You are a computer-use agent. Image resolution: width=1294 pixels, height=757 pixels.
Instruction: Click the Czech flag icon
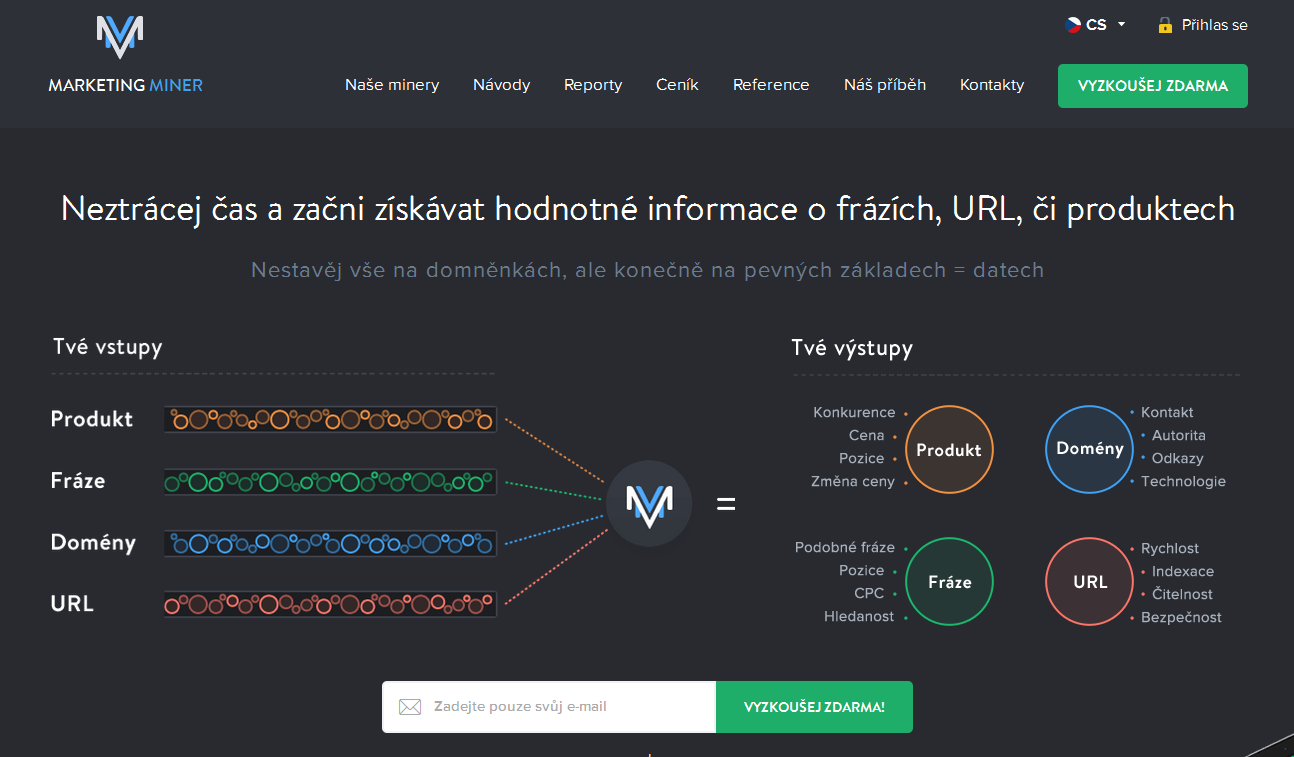[x=1073, y=25]
